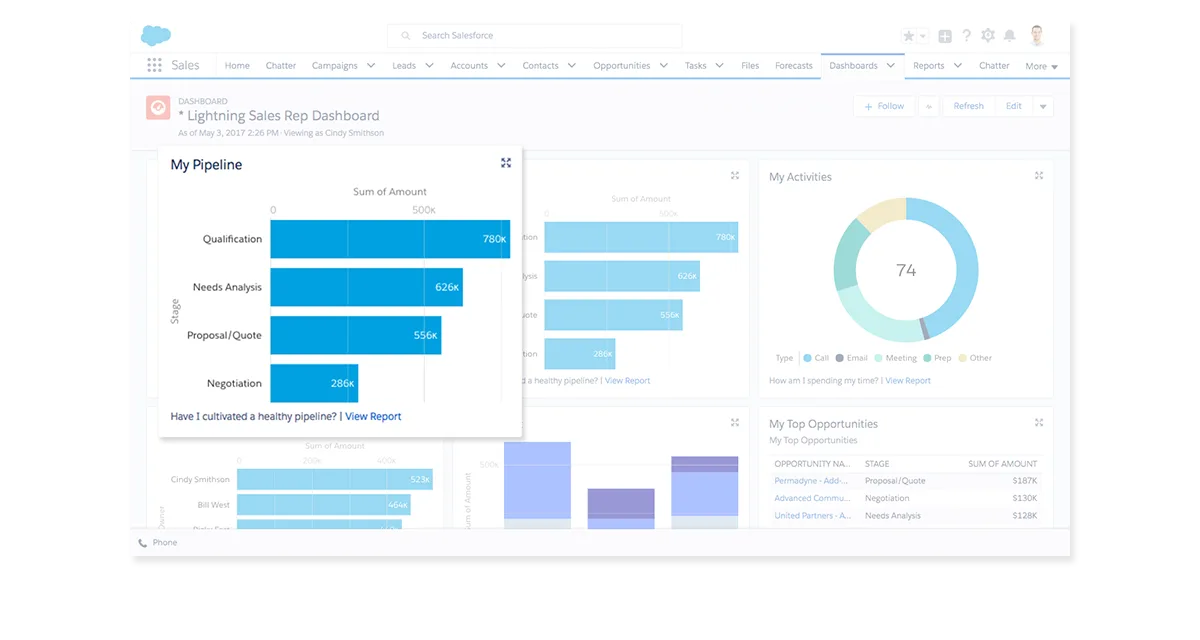Switch to the Forecasts tab
The height and width of the screenshot is (640, 1200).
click(x=794, y=66)
